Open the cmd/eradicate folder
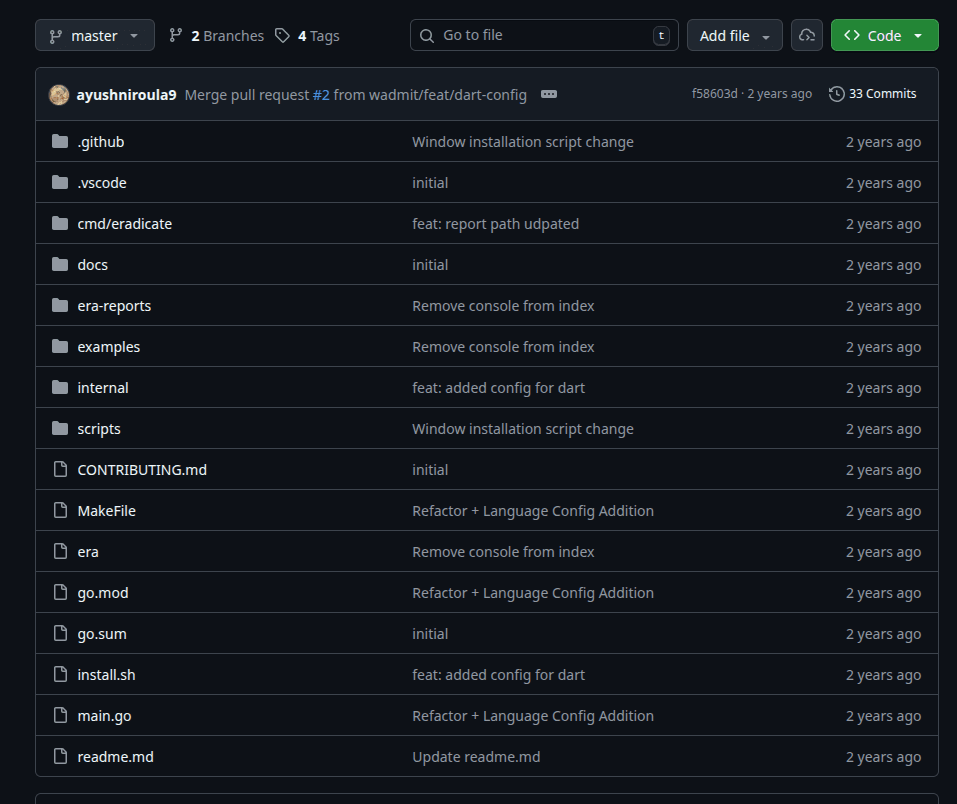 (x=125, y=224)
